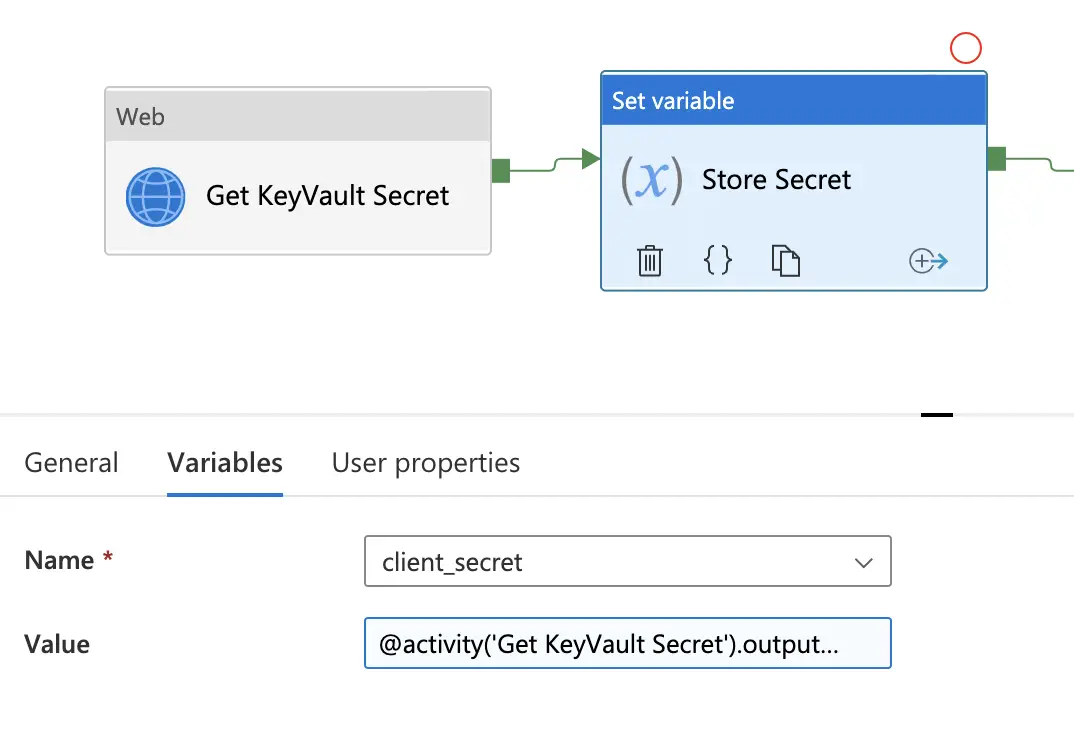The image size is (1074, 742).
Task: Delete the Store Secret activity via trash icon
Action: 650,261
